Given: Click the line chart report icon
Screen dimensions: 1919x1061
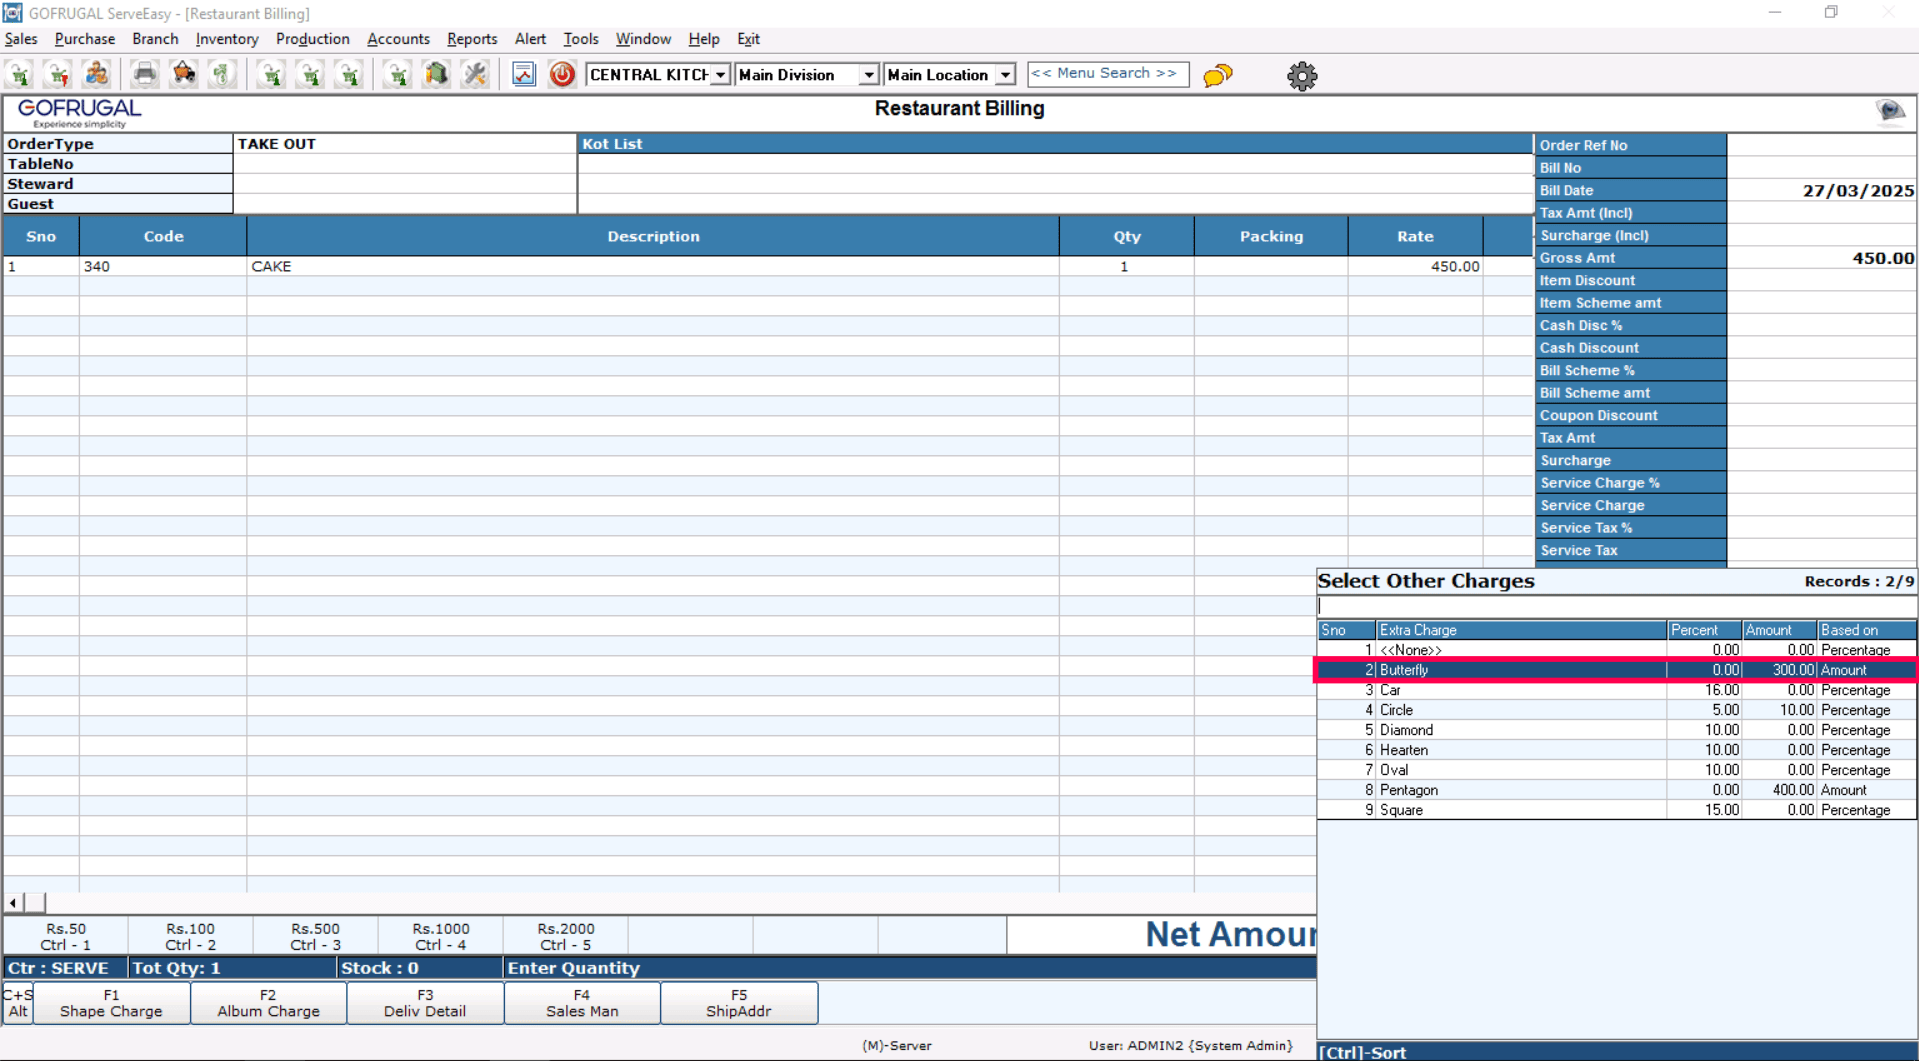Looking at the screenshot, I should click(523, 75).
